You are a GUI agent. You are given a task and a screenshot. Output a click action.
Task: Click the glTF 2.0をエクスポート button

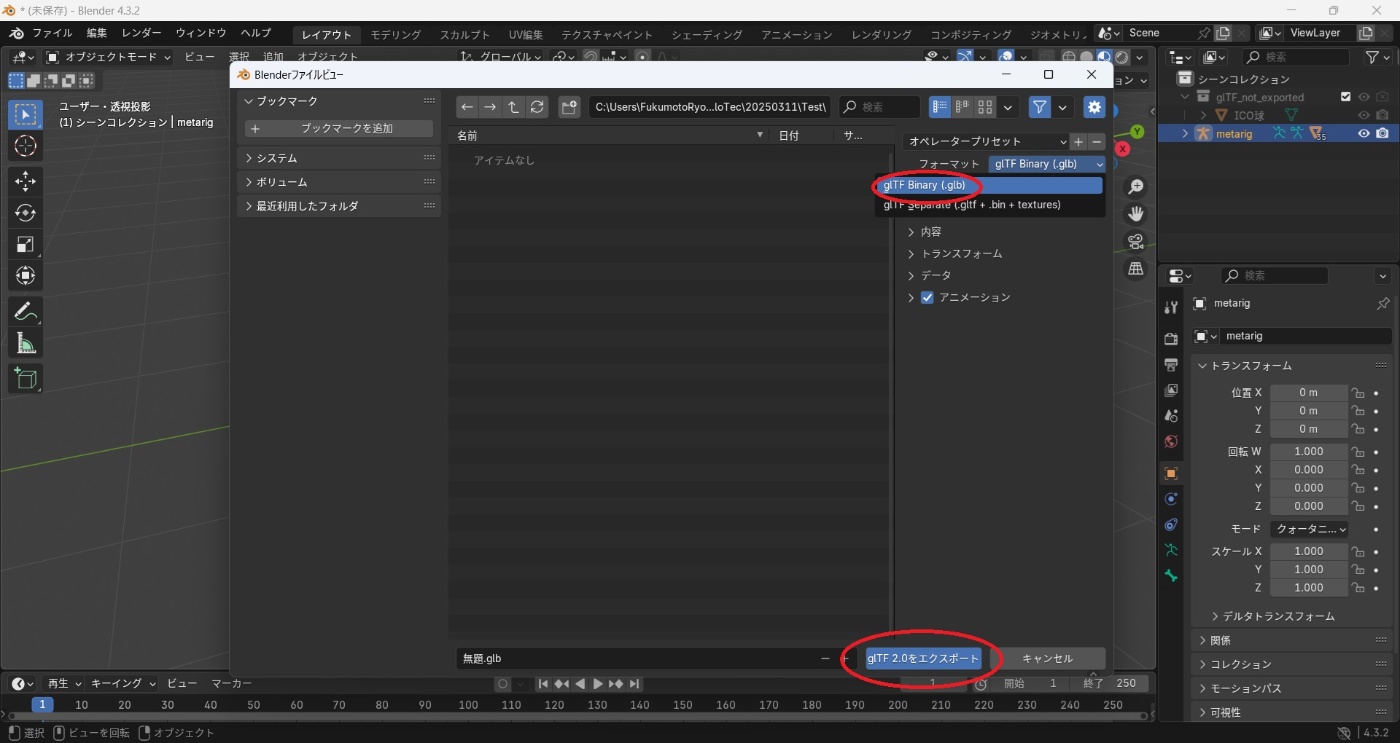(923, 658)
